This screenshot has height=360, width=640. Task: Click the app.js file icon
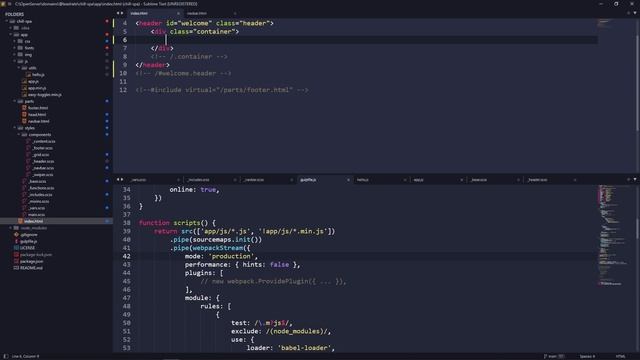click(x=24, y=81)
